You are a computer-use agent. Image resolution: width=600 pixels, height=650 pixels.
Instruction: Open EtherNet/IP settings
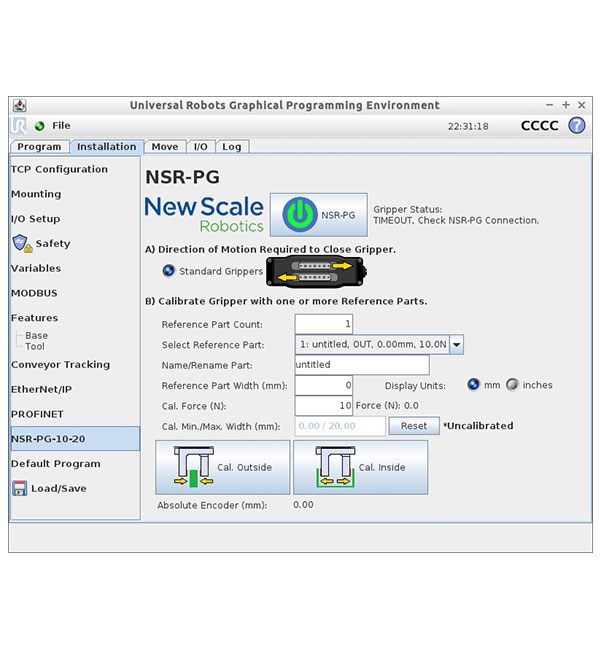[41, 389]
